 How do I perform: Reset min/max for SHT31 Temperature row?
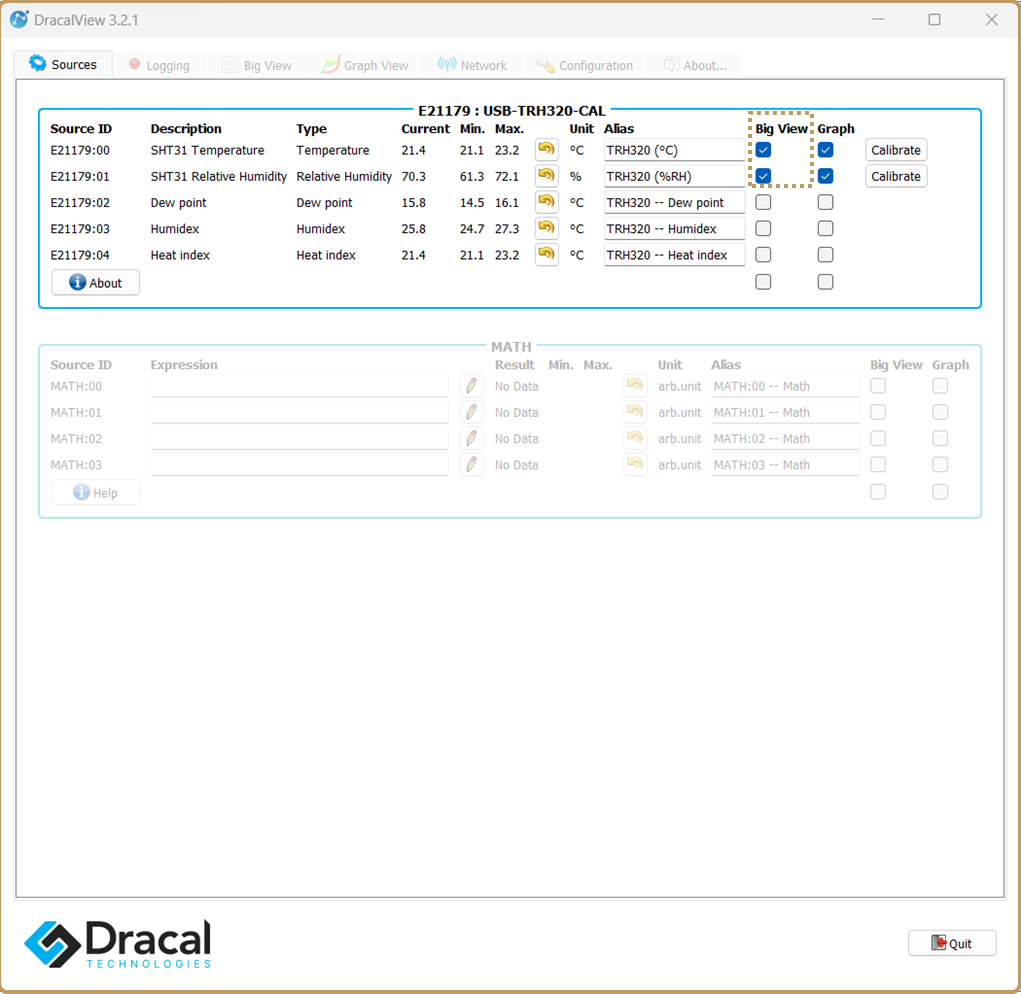pyautogui.click(x=546, y=150)
